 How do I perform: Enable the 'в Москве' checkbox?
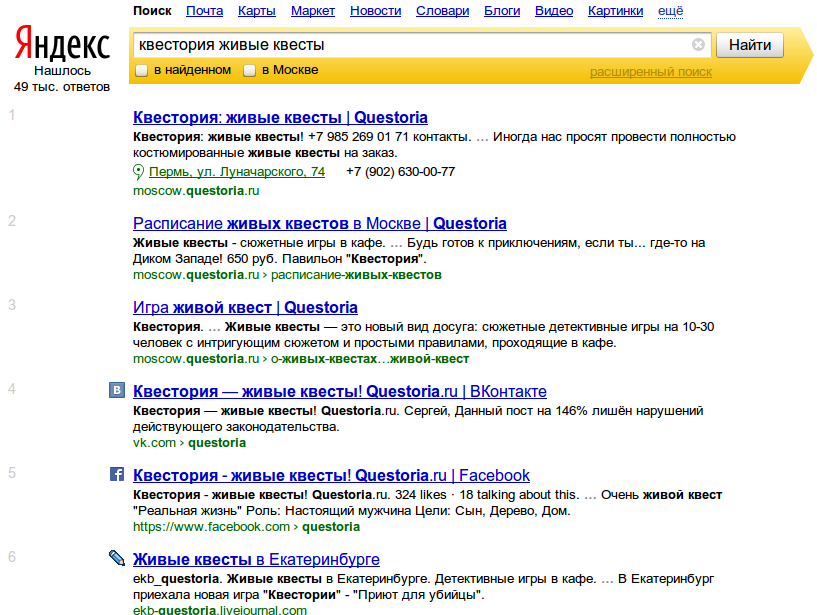(x=250, y=70)
